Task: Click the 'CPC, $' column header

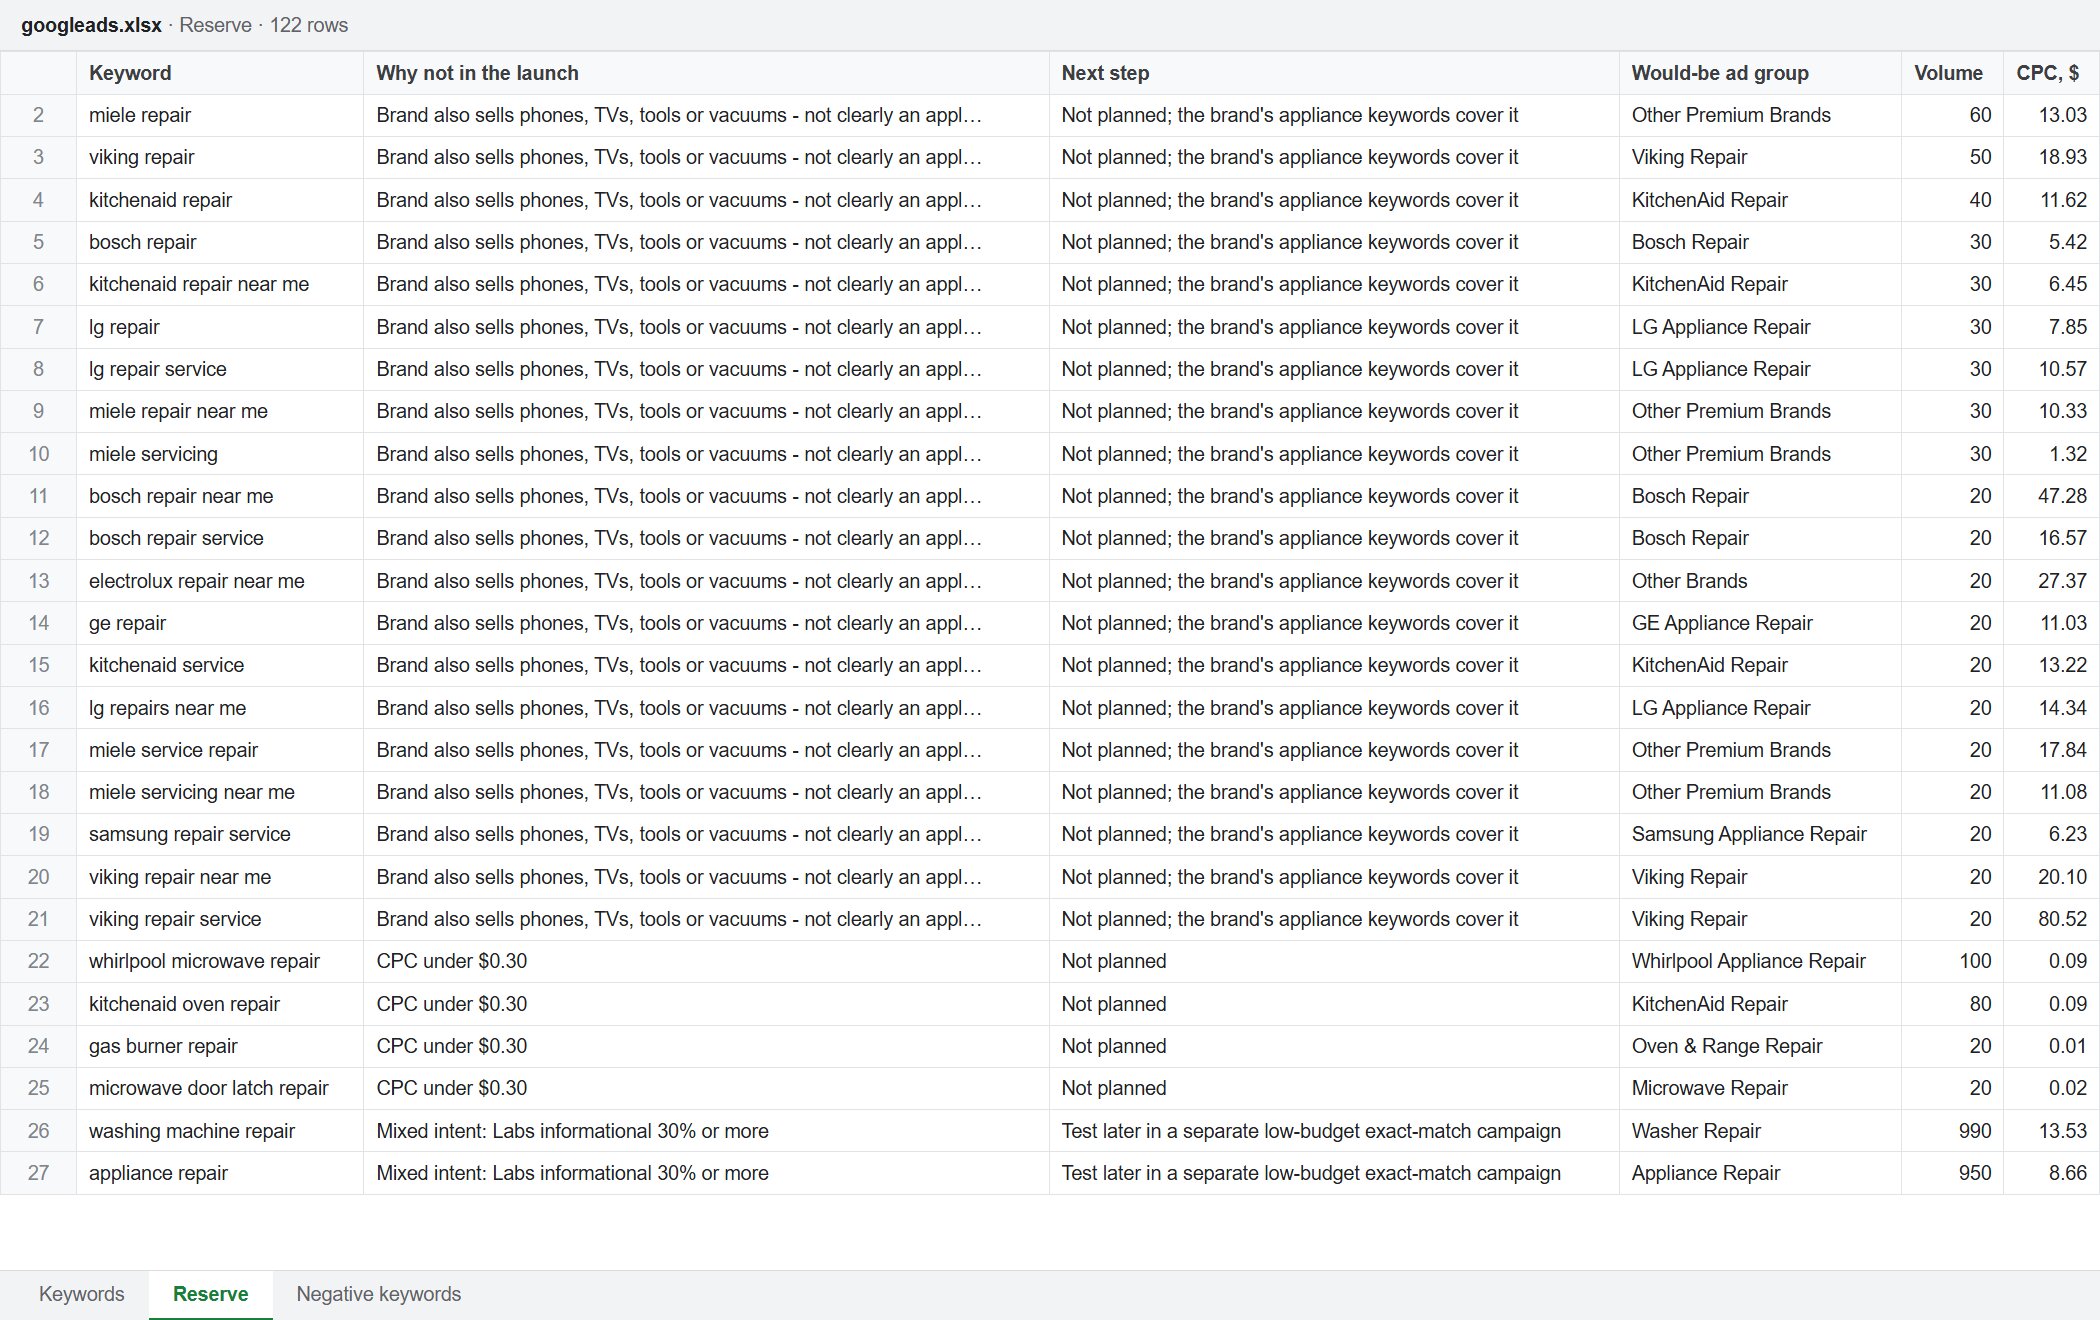Action: pos(2051,73)
